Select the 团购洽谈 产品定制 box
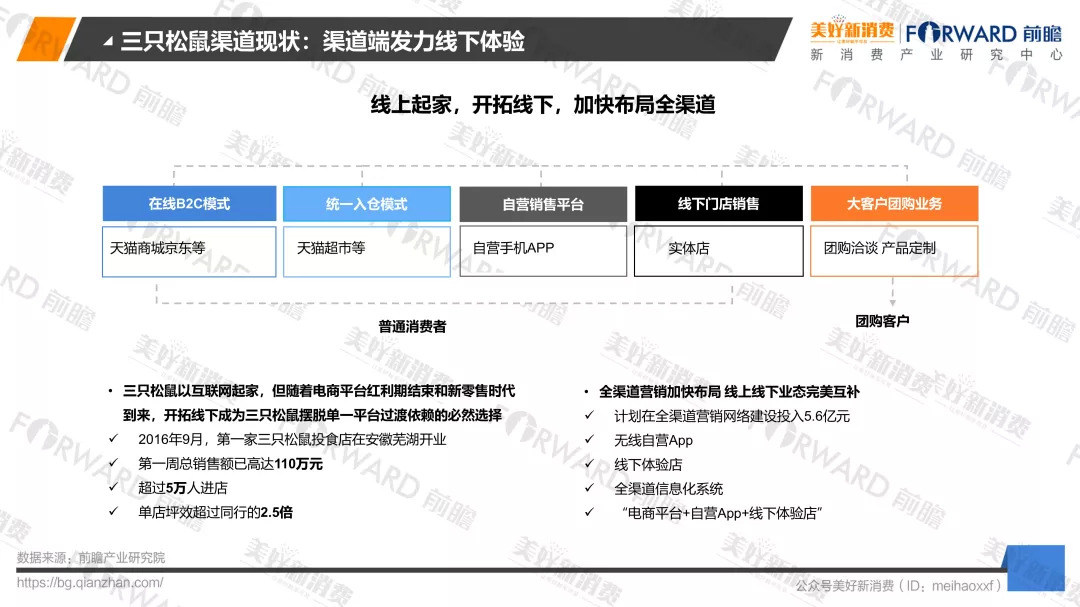The image size is (1080, 607). pos(894,251)
